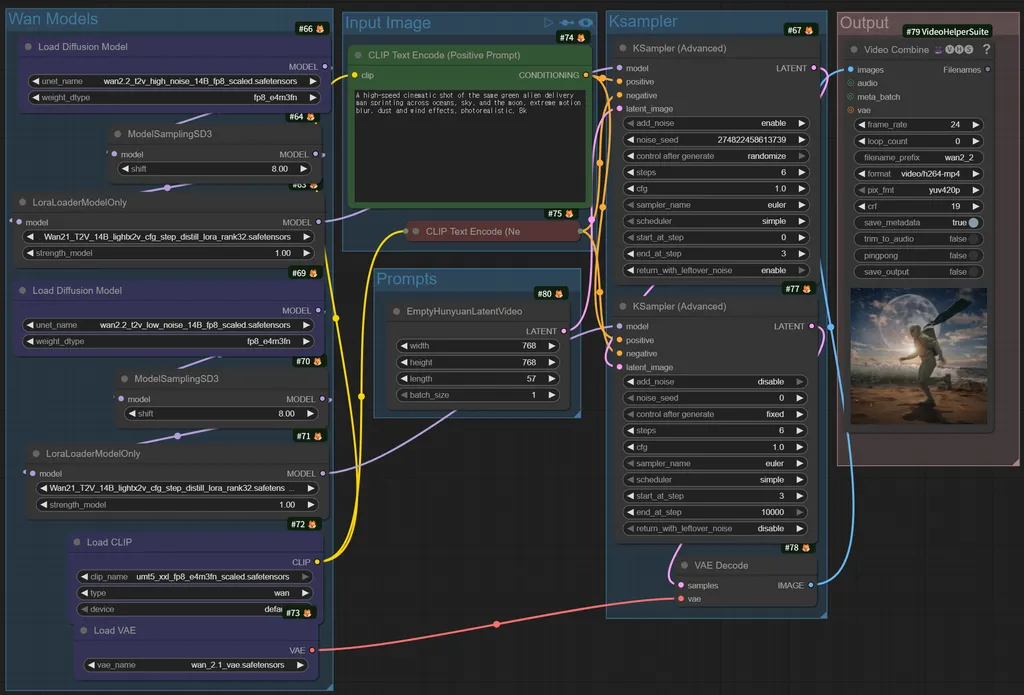Click the Ksampler group title

[643, 22]
